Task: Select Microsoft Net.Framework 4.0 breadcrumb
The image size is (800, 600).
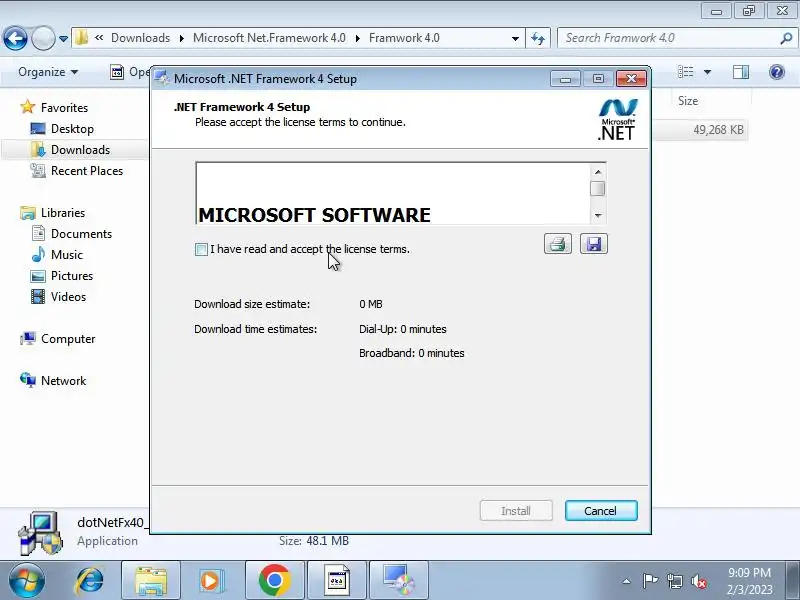Action: (x=269, y=38)
